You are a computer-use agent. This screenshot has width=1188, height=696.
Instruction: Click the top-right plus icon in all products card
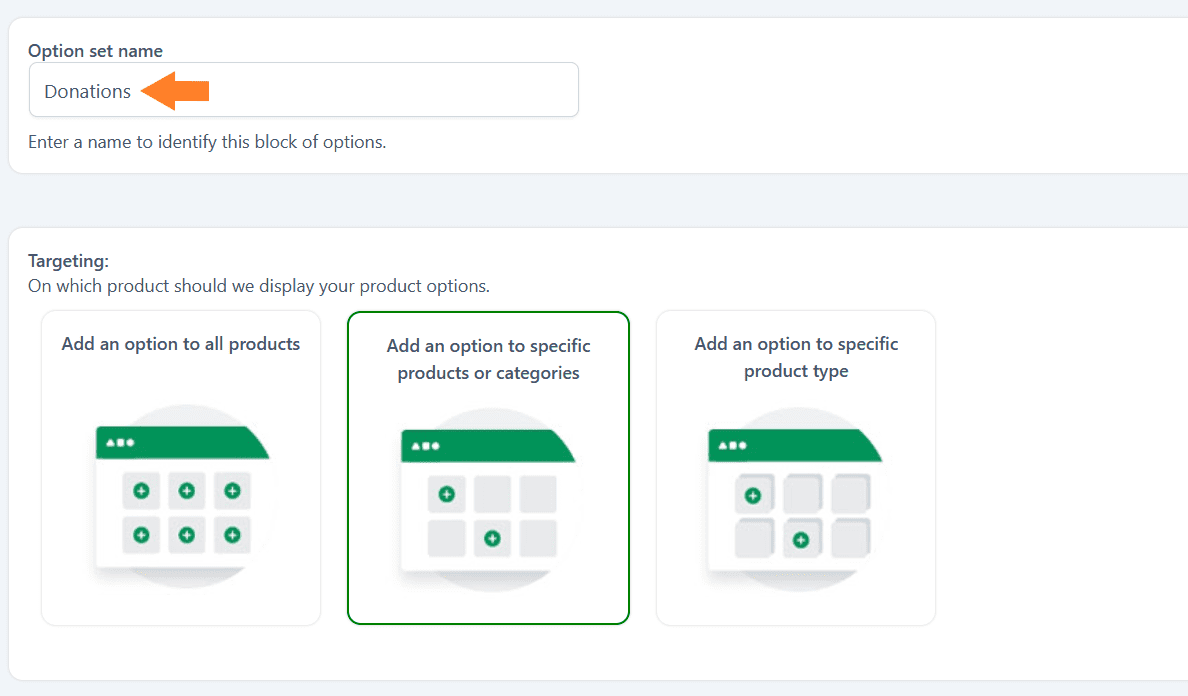tap(233, 491)
